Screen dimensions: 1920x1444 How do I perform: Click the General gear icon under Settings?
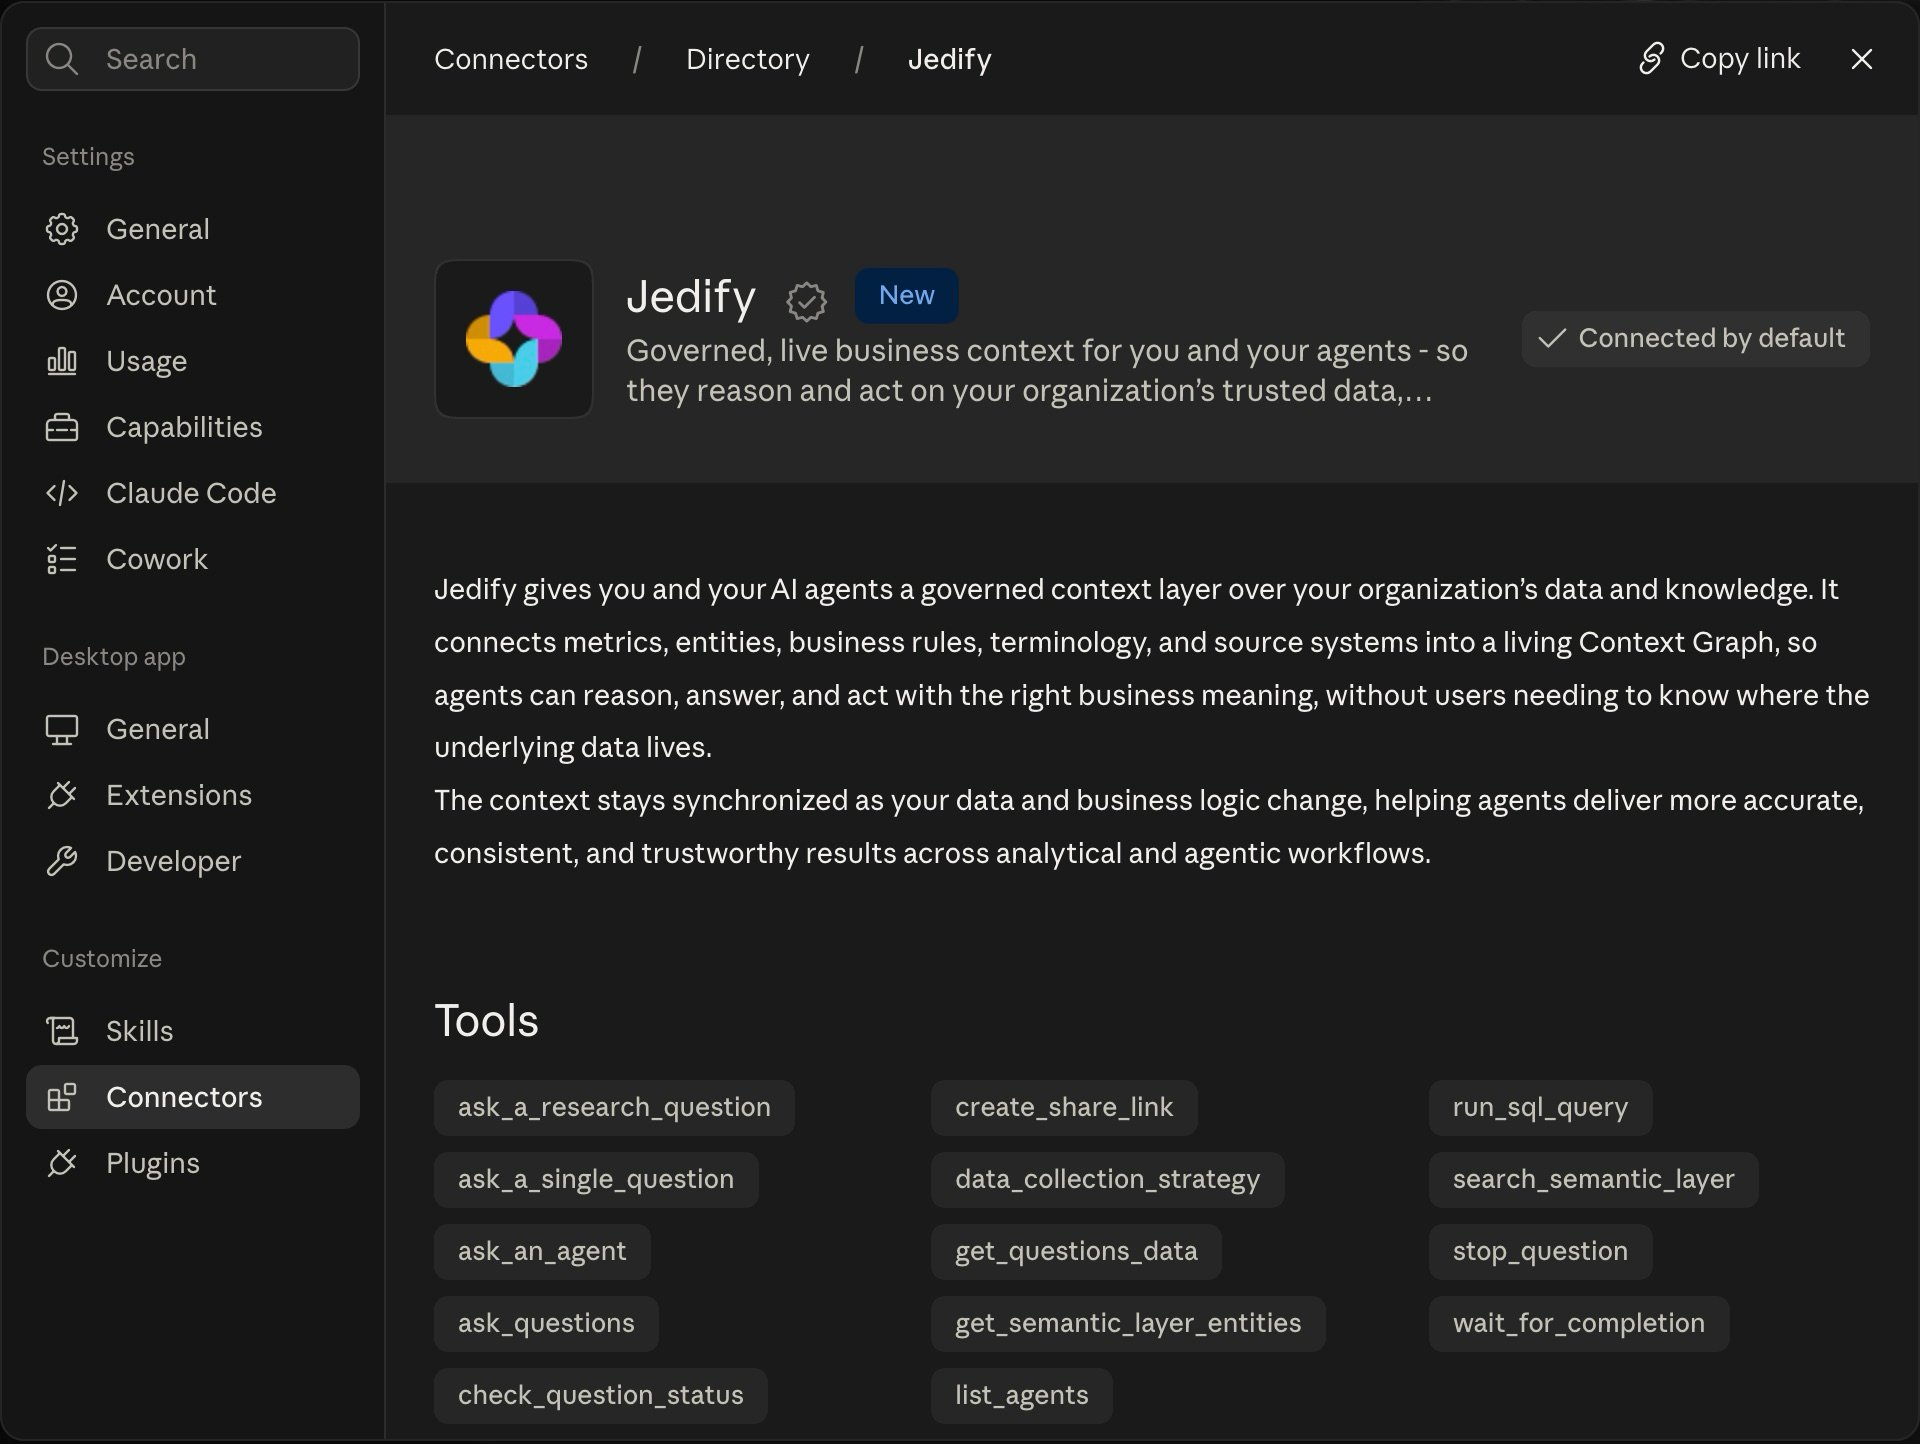click(62, 229)
